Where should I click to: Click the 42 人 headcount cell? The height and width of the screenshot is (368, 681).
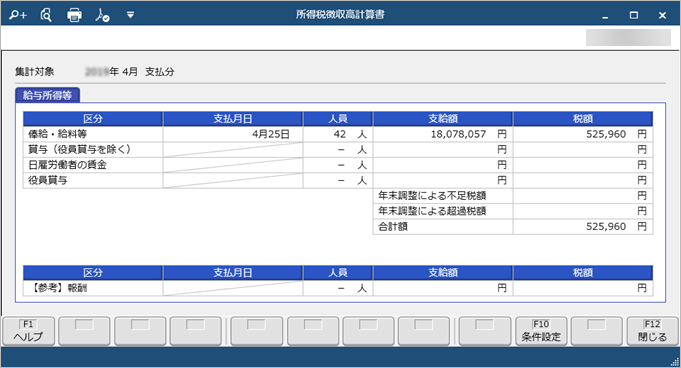click(x=338, y=134)
